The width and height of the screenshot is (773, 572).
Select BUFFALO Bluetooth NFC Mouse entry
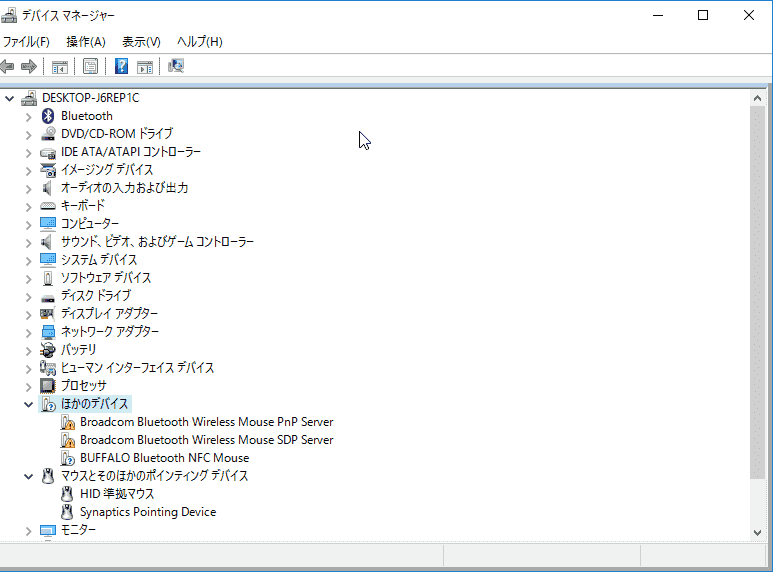pos(165,458)
